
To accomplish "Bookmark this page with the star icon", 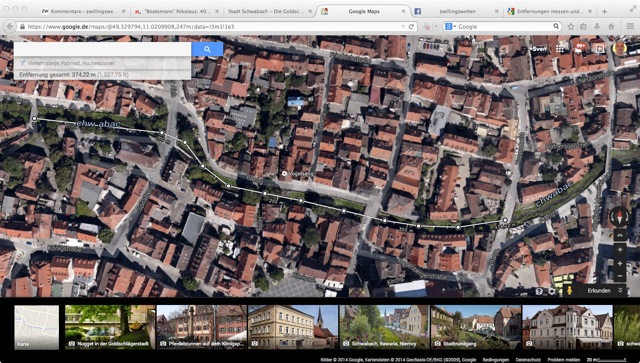I will click(571, 27).
